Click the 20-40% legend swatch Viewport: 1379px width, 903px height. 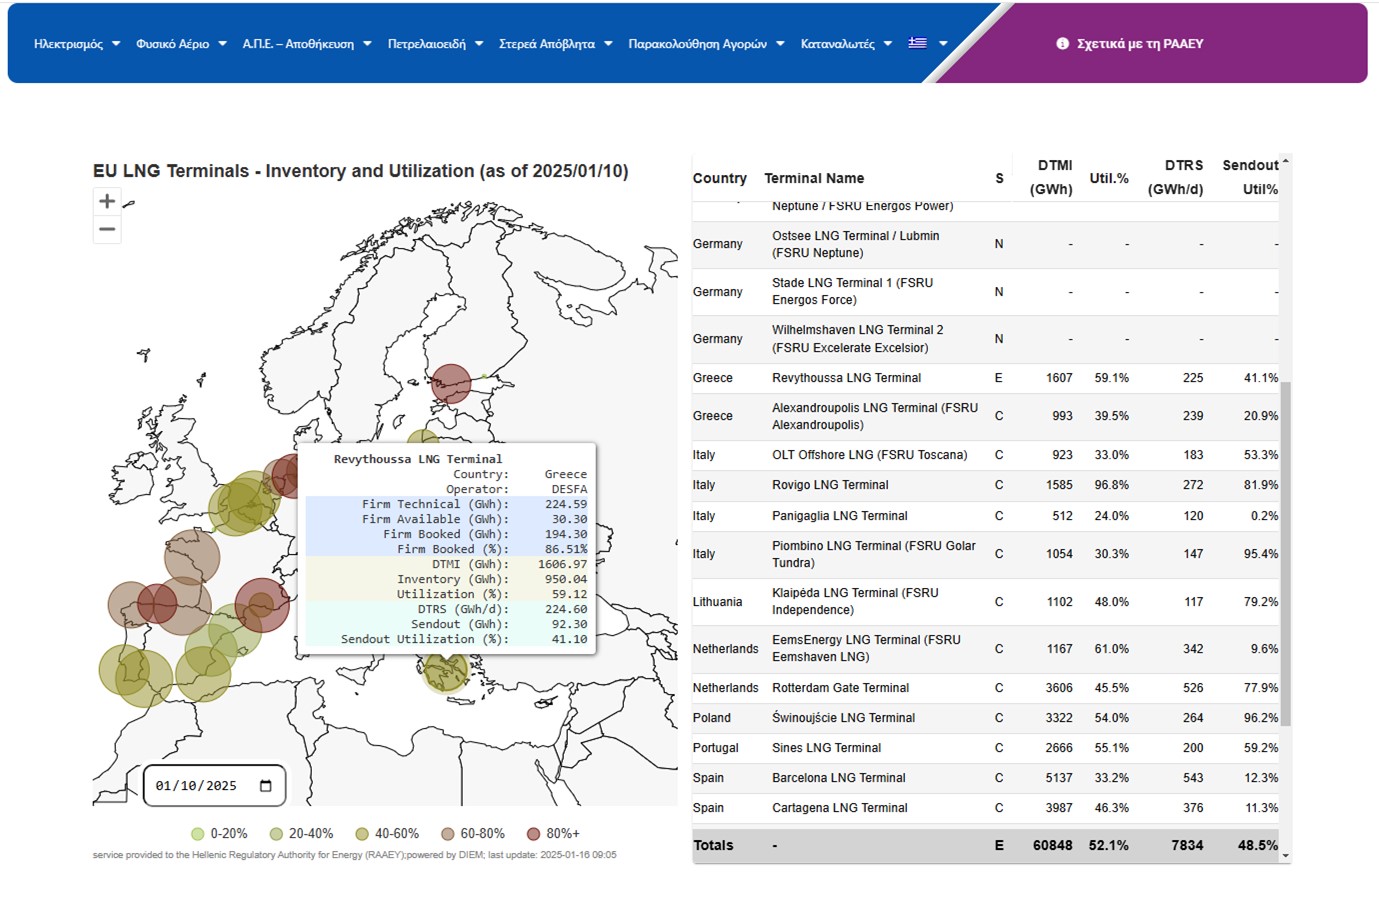click(276, 834)
